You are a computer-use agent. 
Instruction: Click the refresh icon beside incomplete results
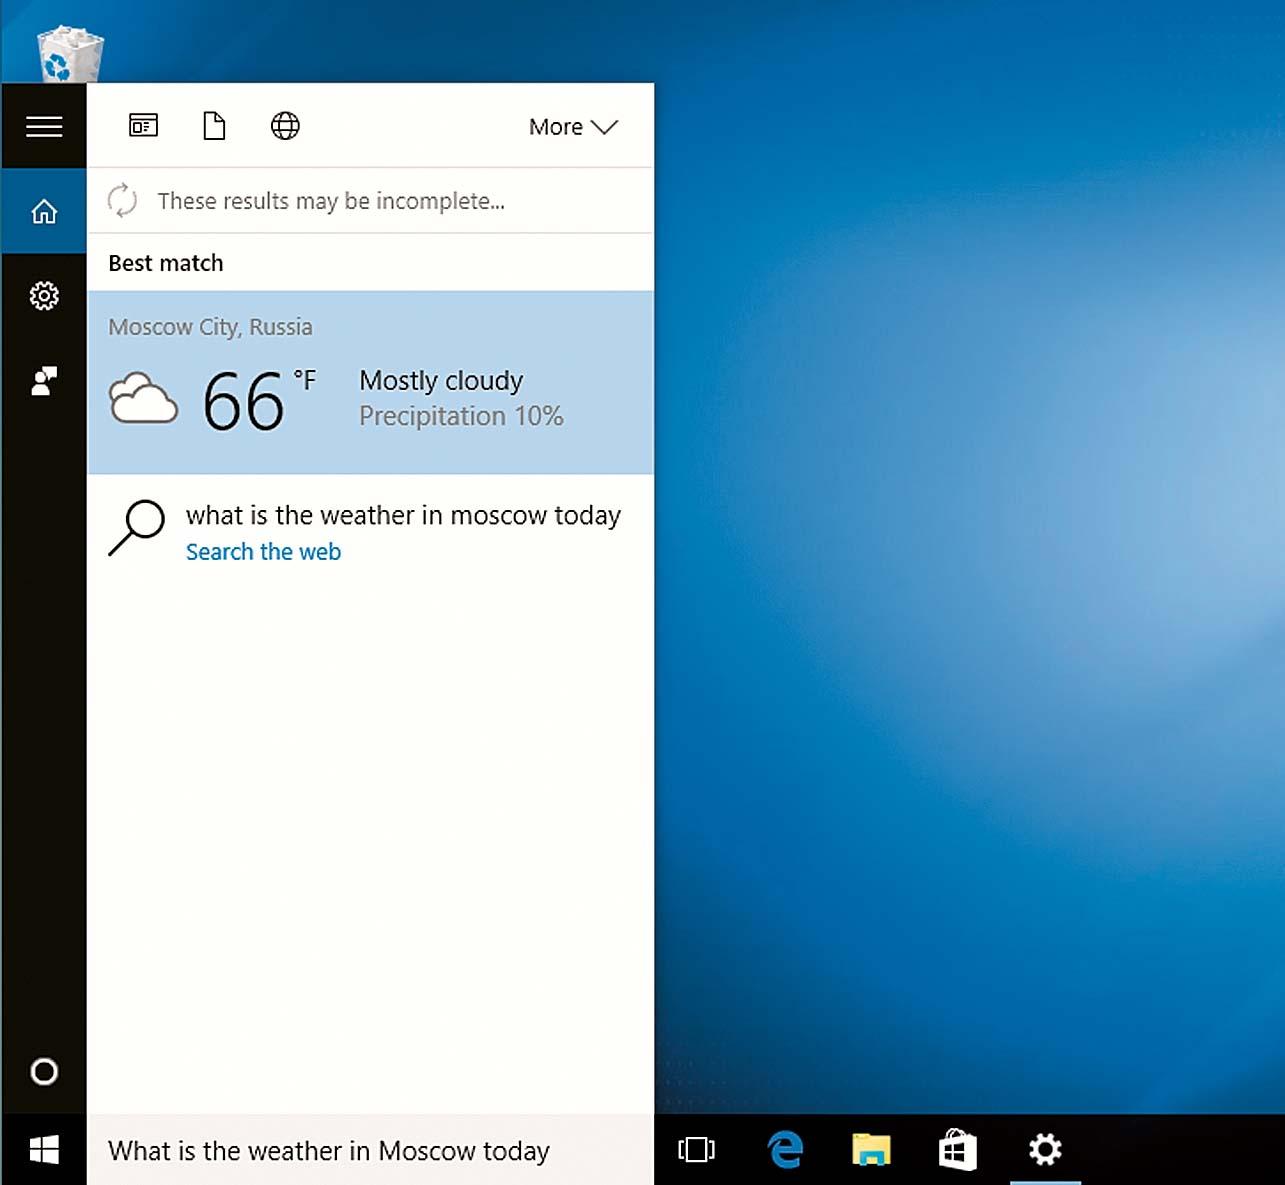tap(122, 200)
